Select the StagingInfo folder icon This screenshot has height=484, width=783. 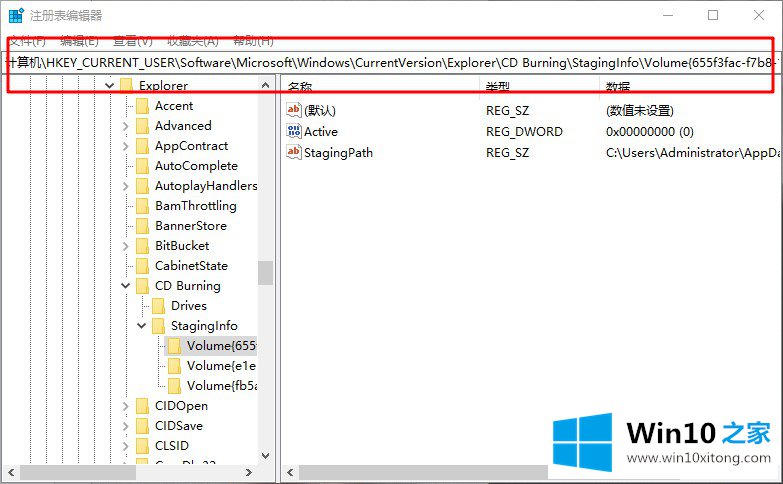[x=159, y=326]
